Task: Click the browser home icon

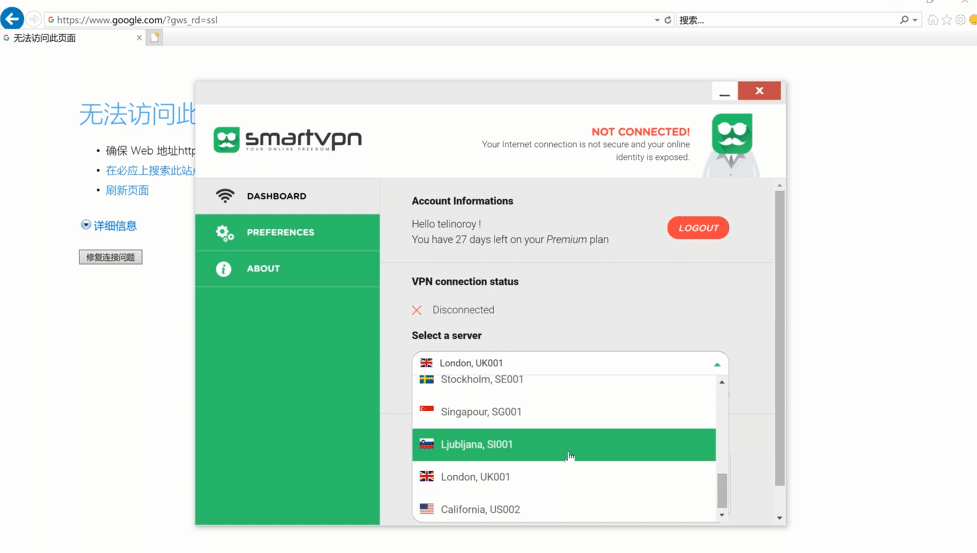Action: tap(932, 20)
